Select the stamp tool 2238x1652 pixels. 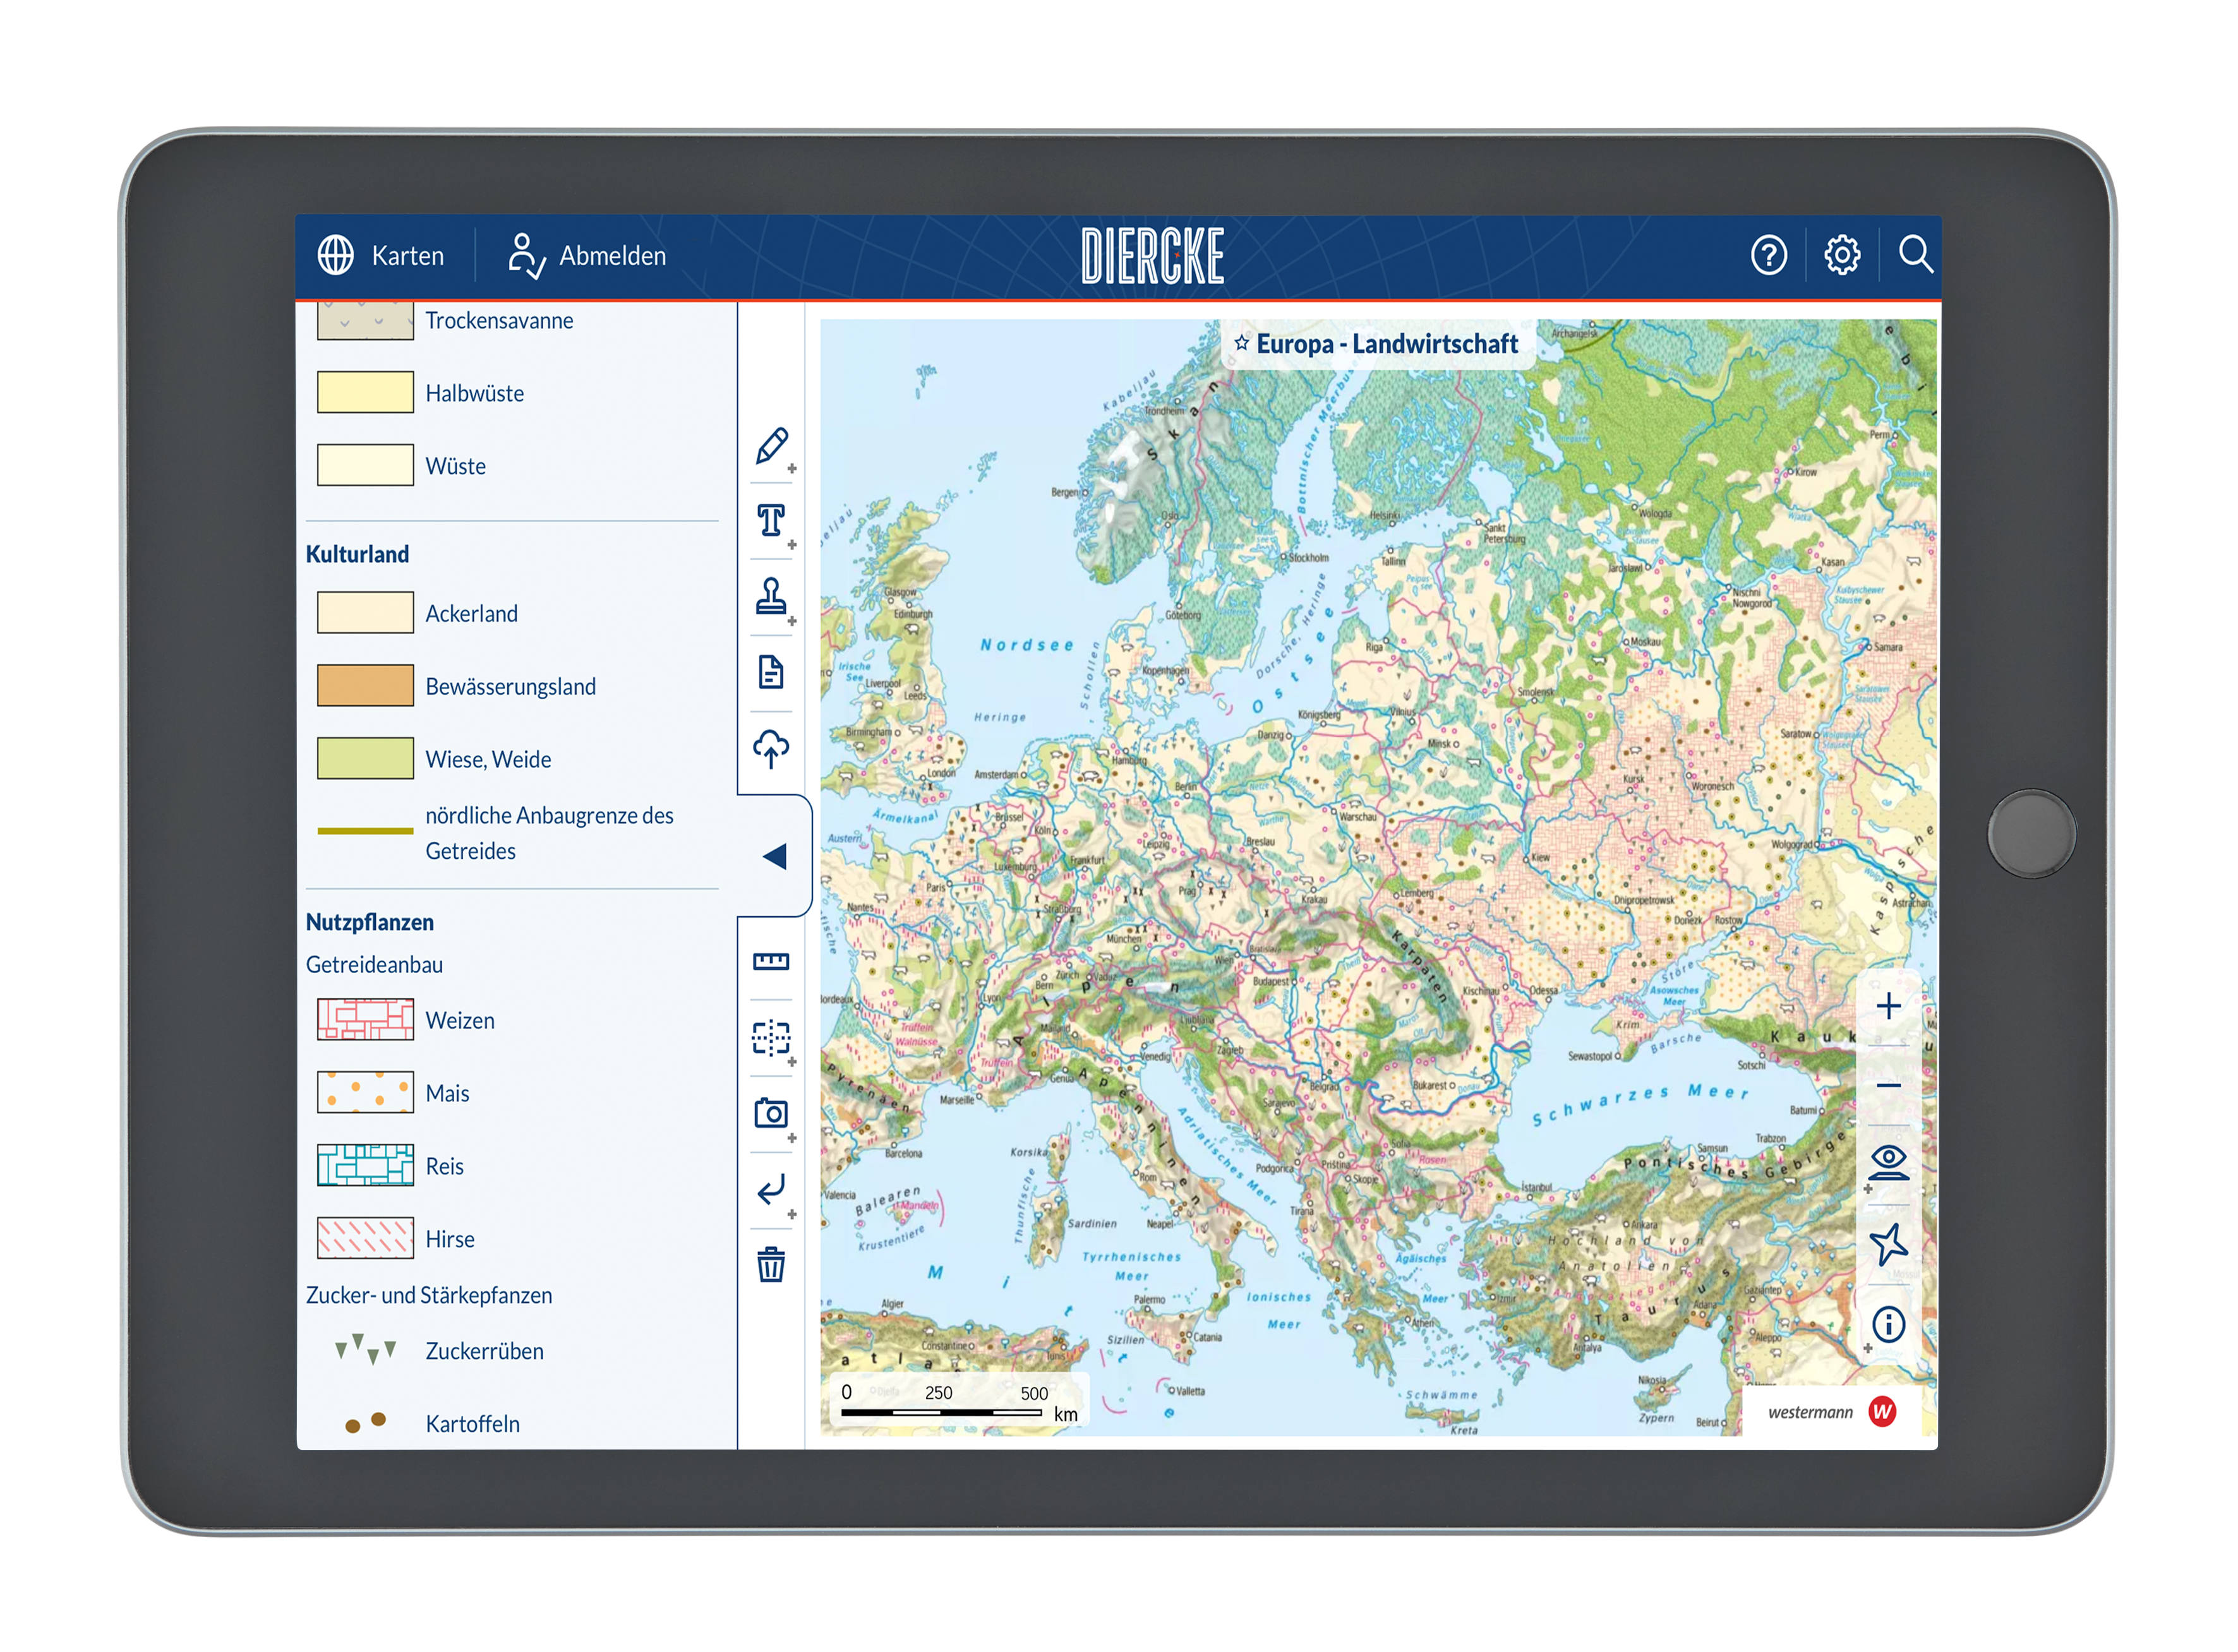click(771, 596)
